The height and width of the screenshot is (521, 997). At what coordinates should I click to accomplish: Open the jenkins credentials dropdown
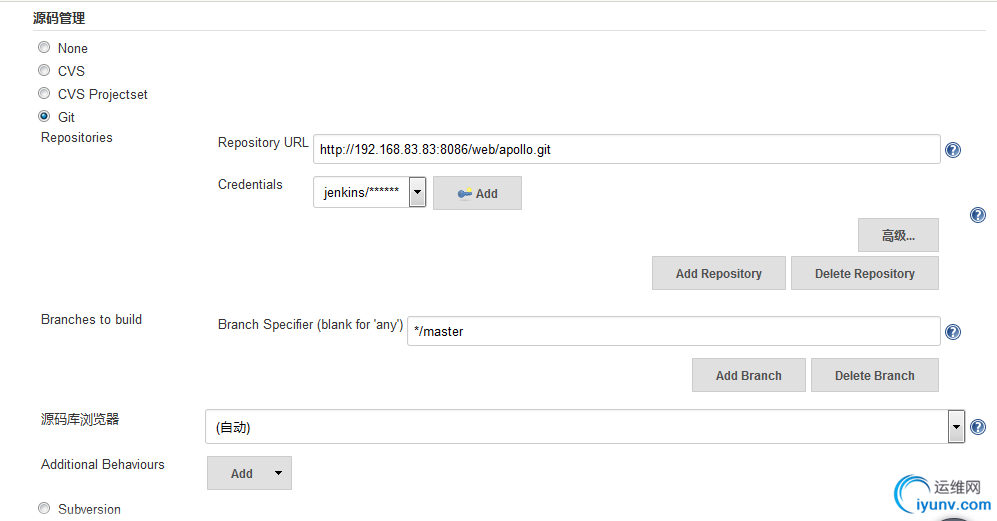[x=369, y=192]
